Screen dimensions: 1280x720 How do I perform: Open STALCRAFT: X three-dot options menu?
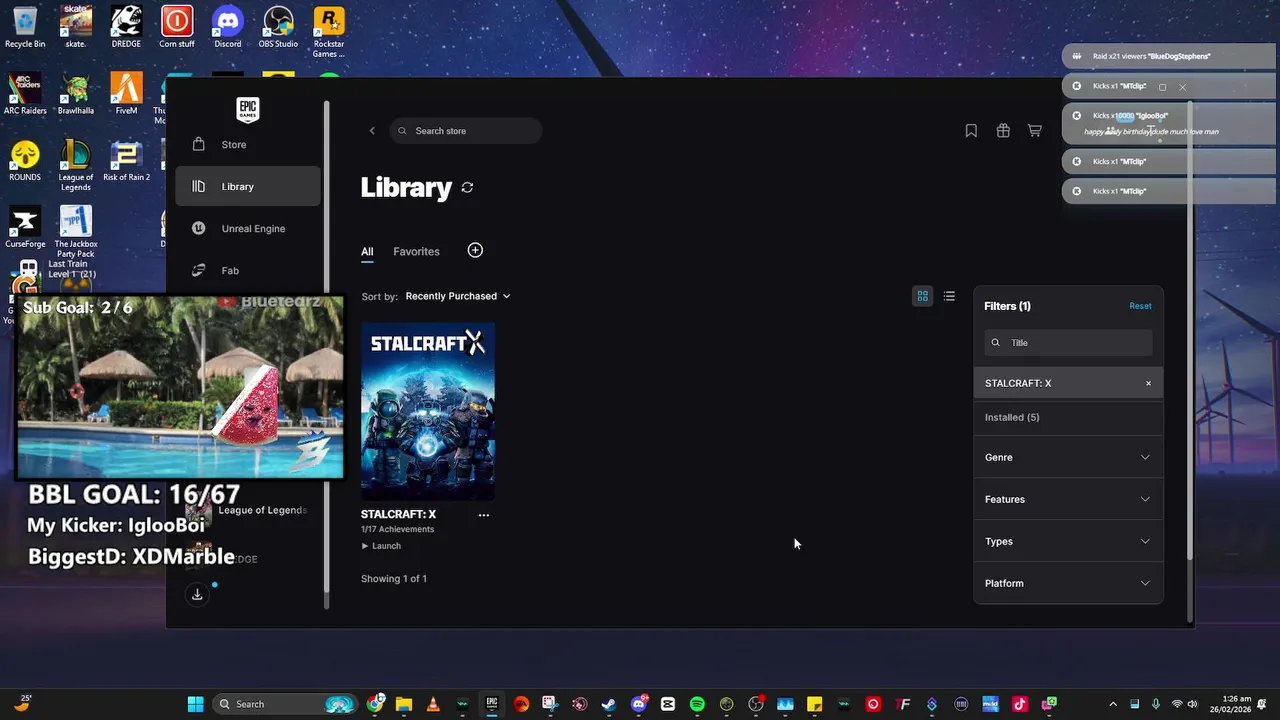(484, 515)
